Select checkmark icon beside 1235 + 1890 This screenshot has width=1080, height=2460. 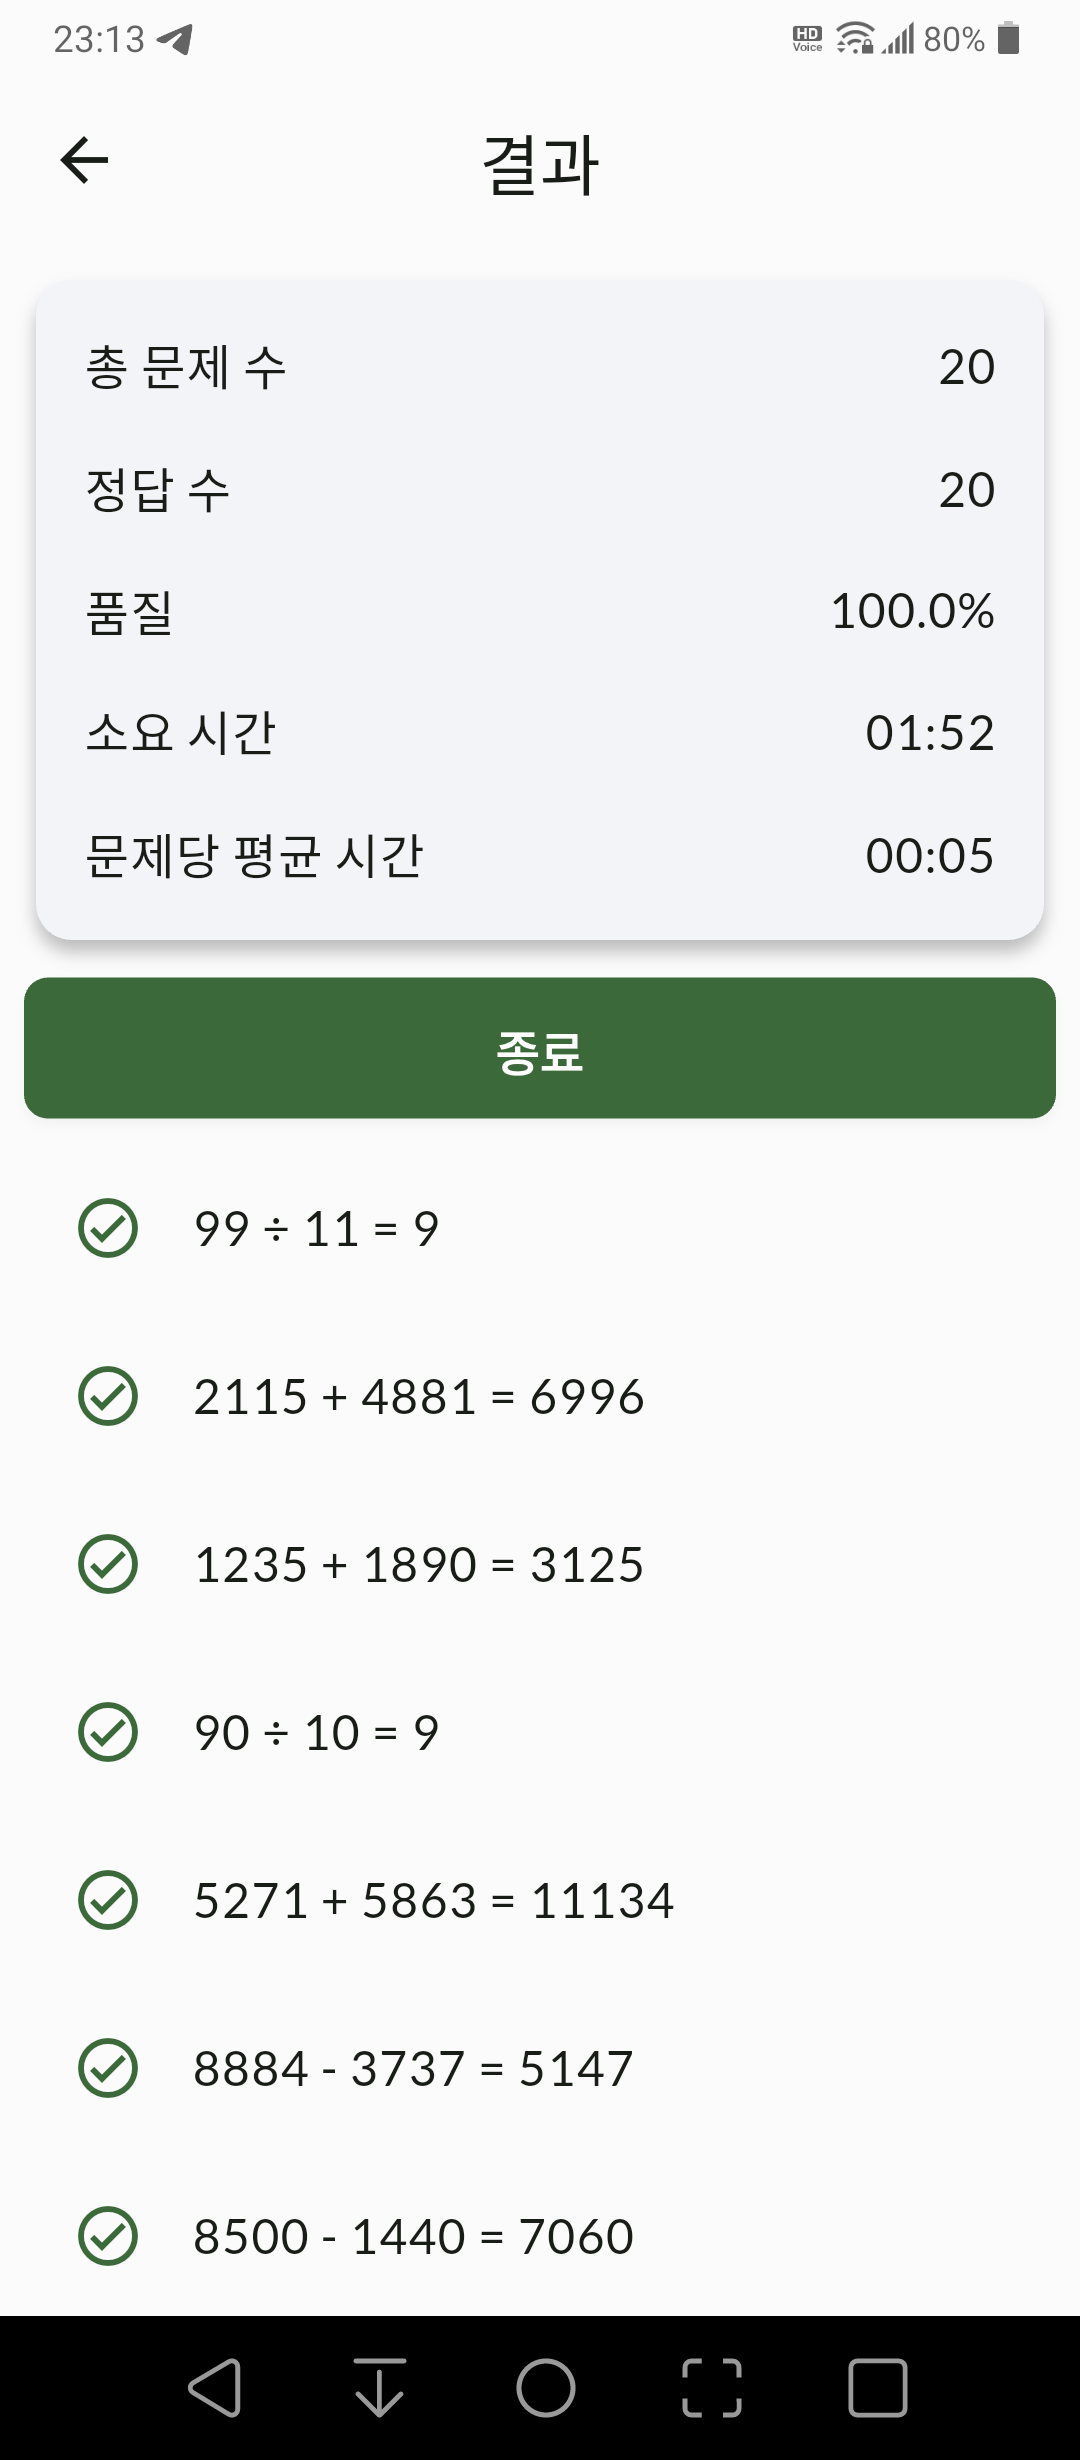[x=108, y=1564]
